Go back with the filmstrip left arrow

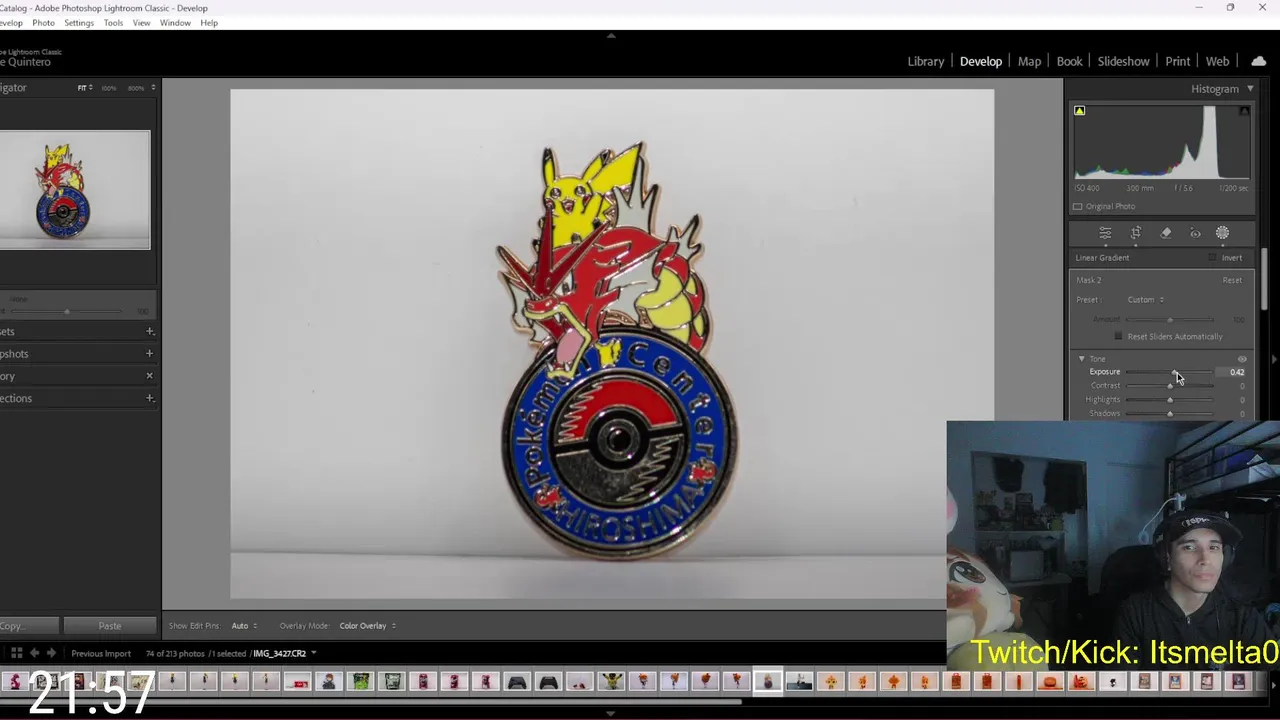coord(34,653)
